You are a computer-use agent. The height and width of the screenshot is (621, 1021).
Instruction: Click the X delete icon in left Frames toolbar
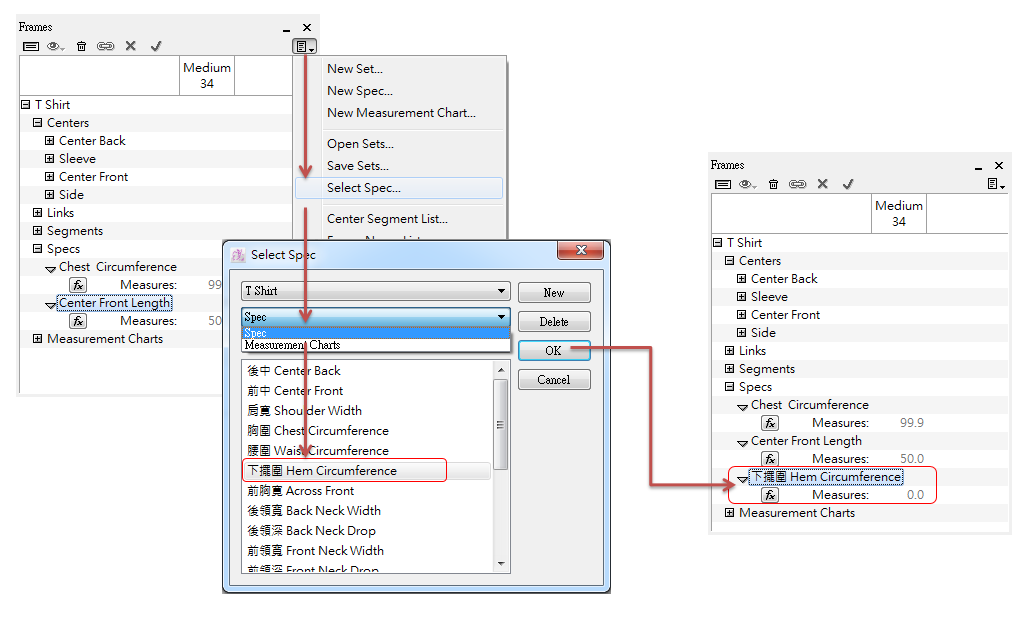click(x=130, y=46)
